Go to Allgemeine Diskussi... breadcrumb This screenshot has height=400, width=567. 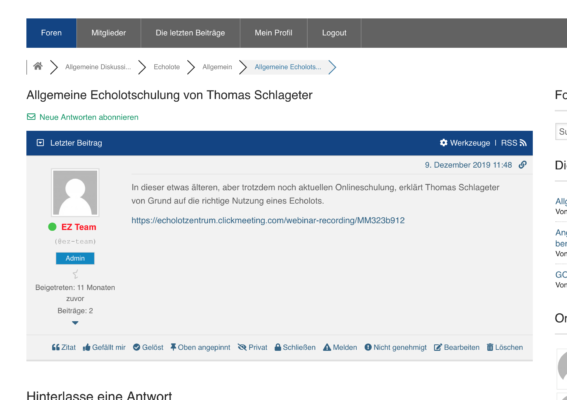pos(98,67)
